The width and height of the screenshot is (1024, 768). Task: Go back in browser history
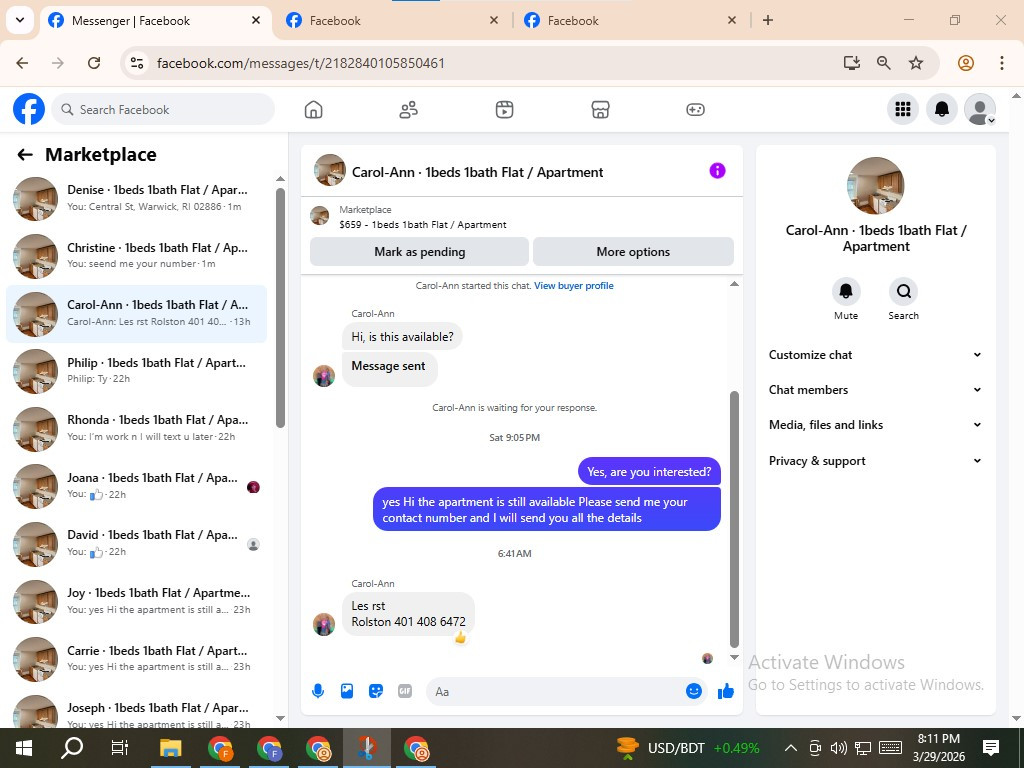pos(22,63)
